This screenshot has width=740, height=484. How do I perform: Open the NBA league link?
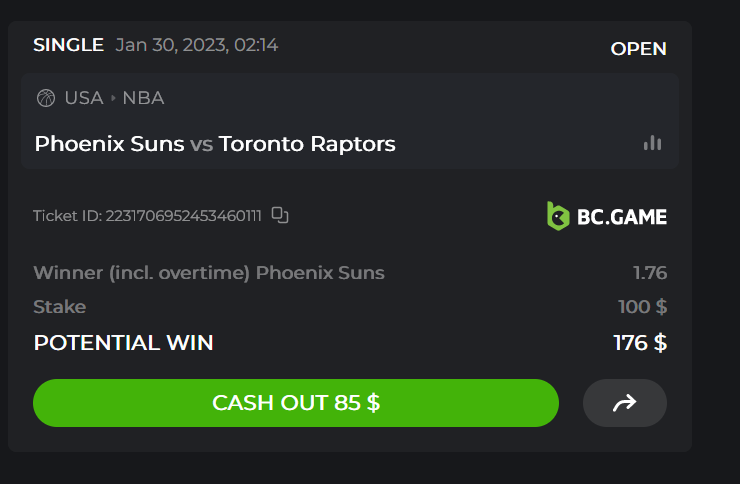(143, 98)
